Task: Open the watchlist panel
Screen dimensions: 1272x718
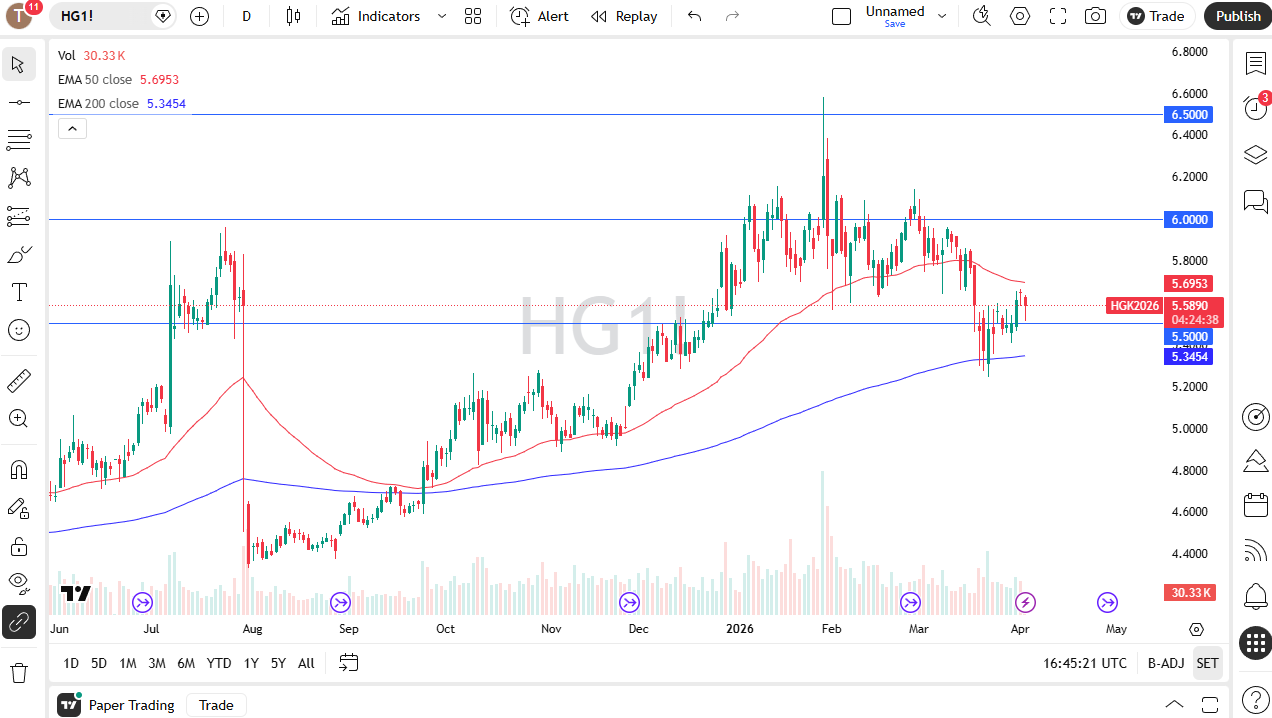Action: (x=1255, y=63)
